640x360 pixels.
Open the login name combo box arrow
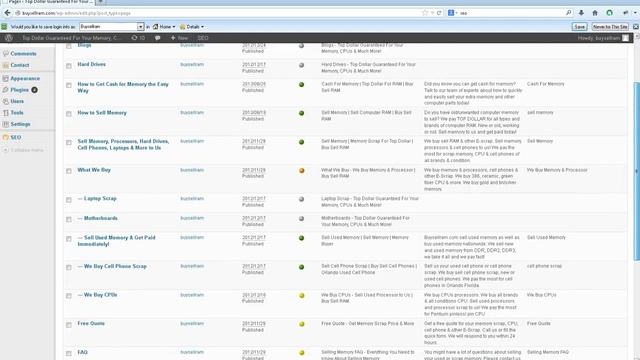pos(140,27)
